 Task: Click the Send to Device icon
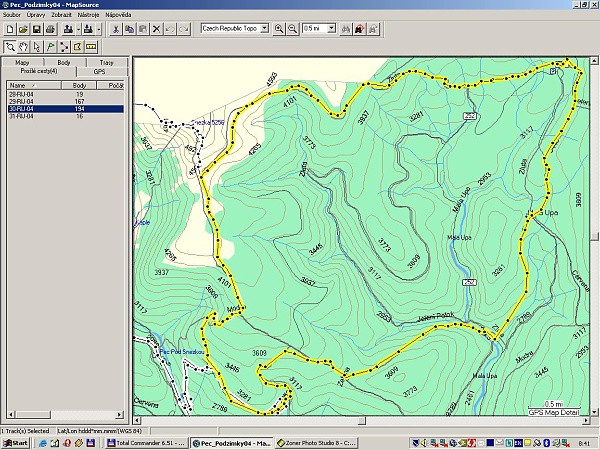click(68, 29)
